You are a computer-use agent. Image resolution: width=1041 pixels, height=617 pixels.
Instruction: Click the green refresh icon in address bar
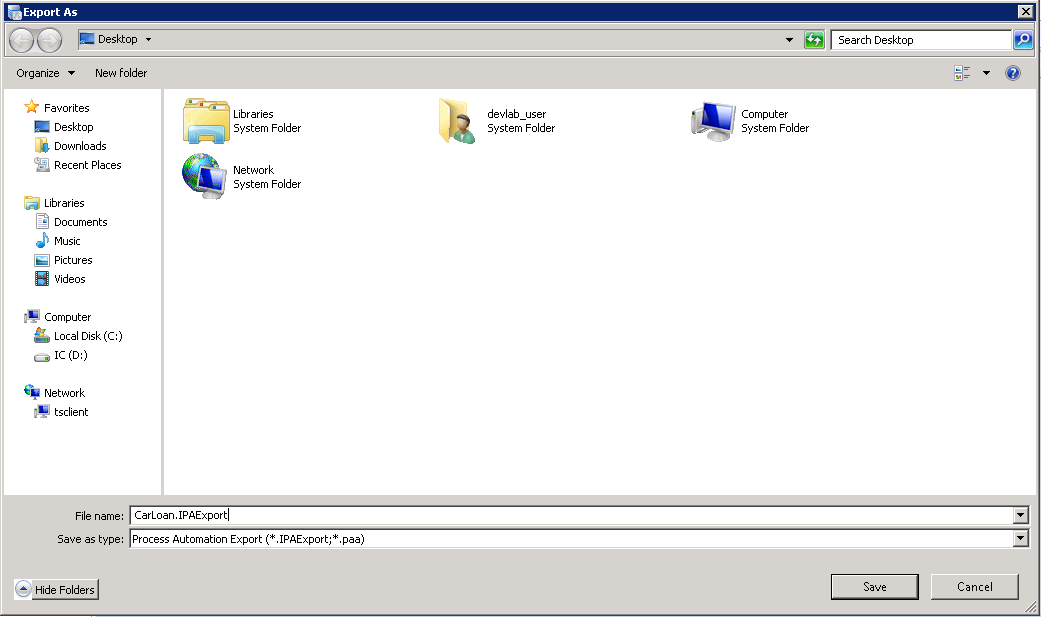click(814, 40)
